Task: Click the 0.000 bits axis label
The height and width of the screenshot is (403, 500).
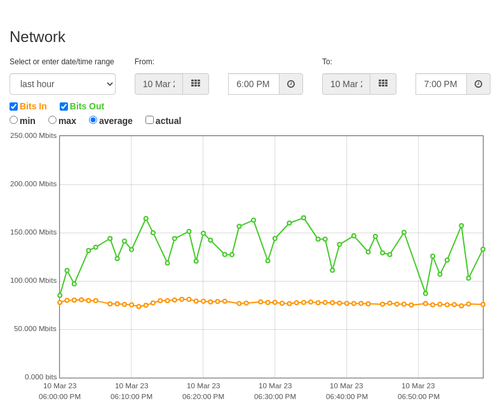Action: [41, 377]
